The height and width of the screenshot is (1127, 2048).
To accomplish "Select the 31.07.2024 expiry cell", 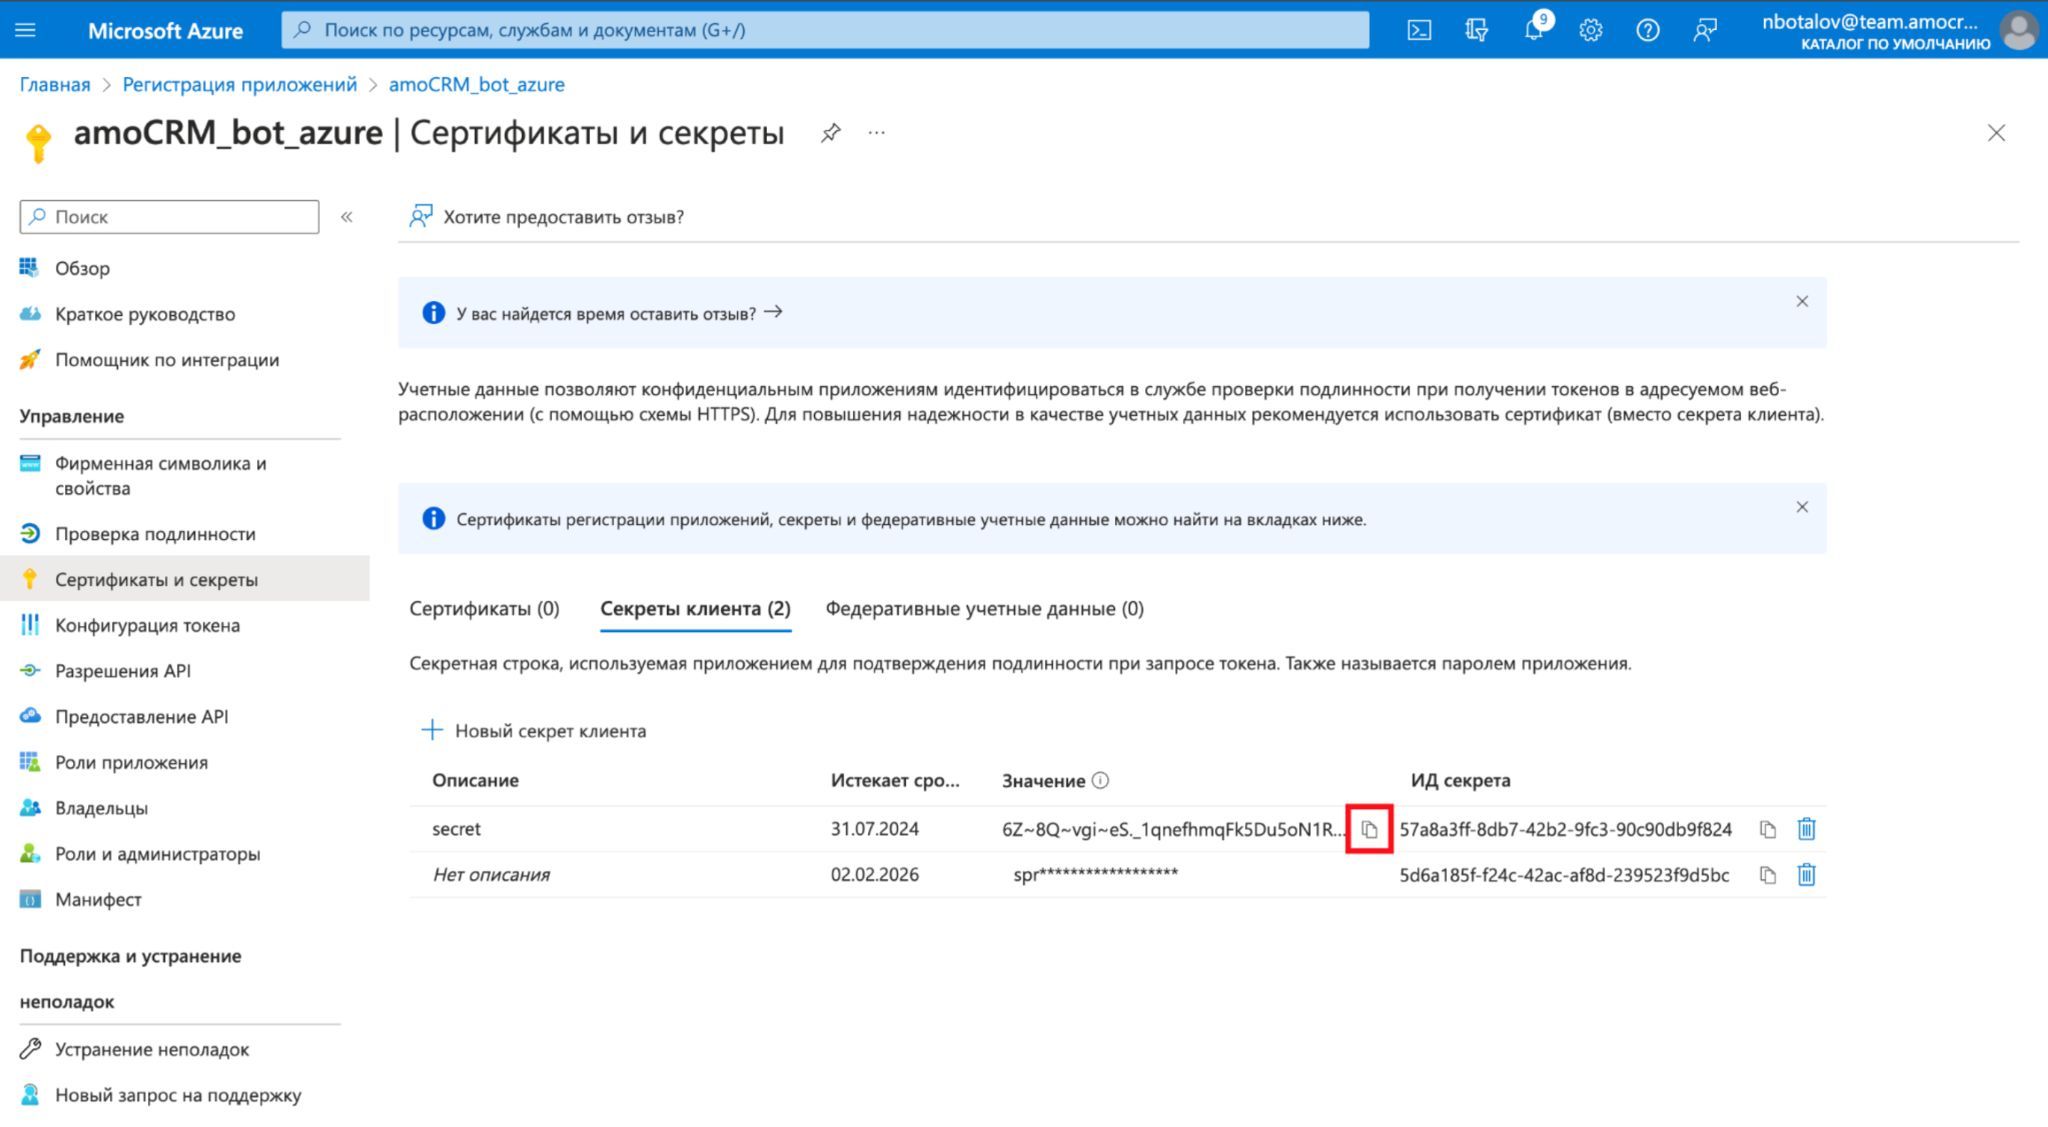I will [x=874, y=829].
